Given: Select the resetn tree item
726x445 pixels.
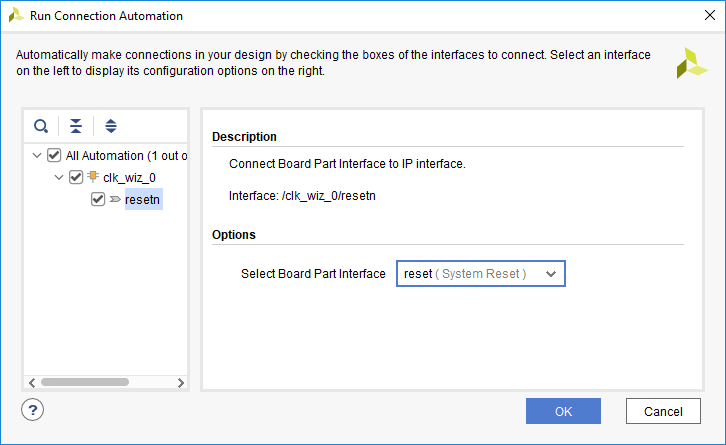Looking at the screenshot, I should (x=143, y=199).
